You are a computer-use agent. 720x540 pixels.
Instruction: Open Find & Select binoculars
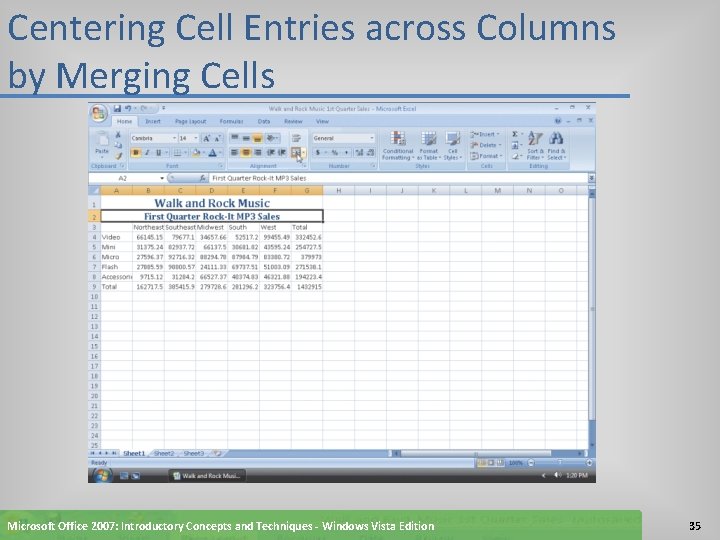(556, 146)
